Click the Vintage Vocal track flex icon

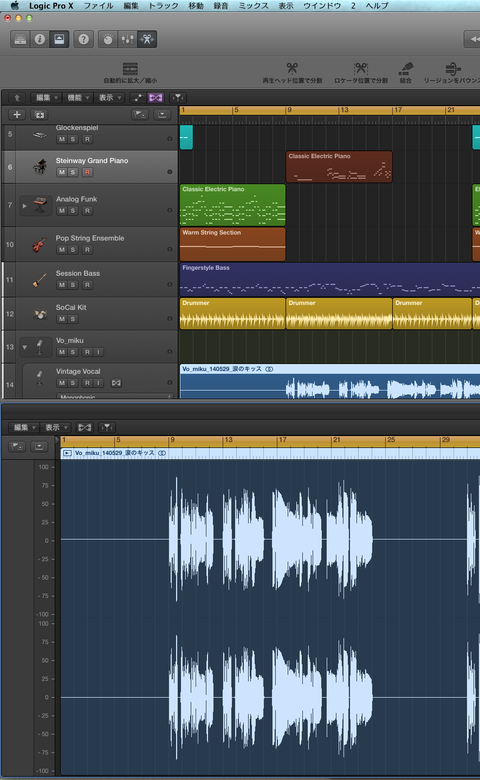click(116, 383)
